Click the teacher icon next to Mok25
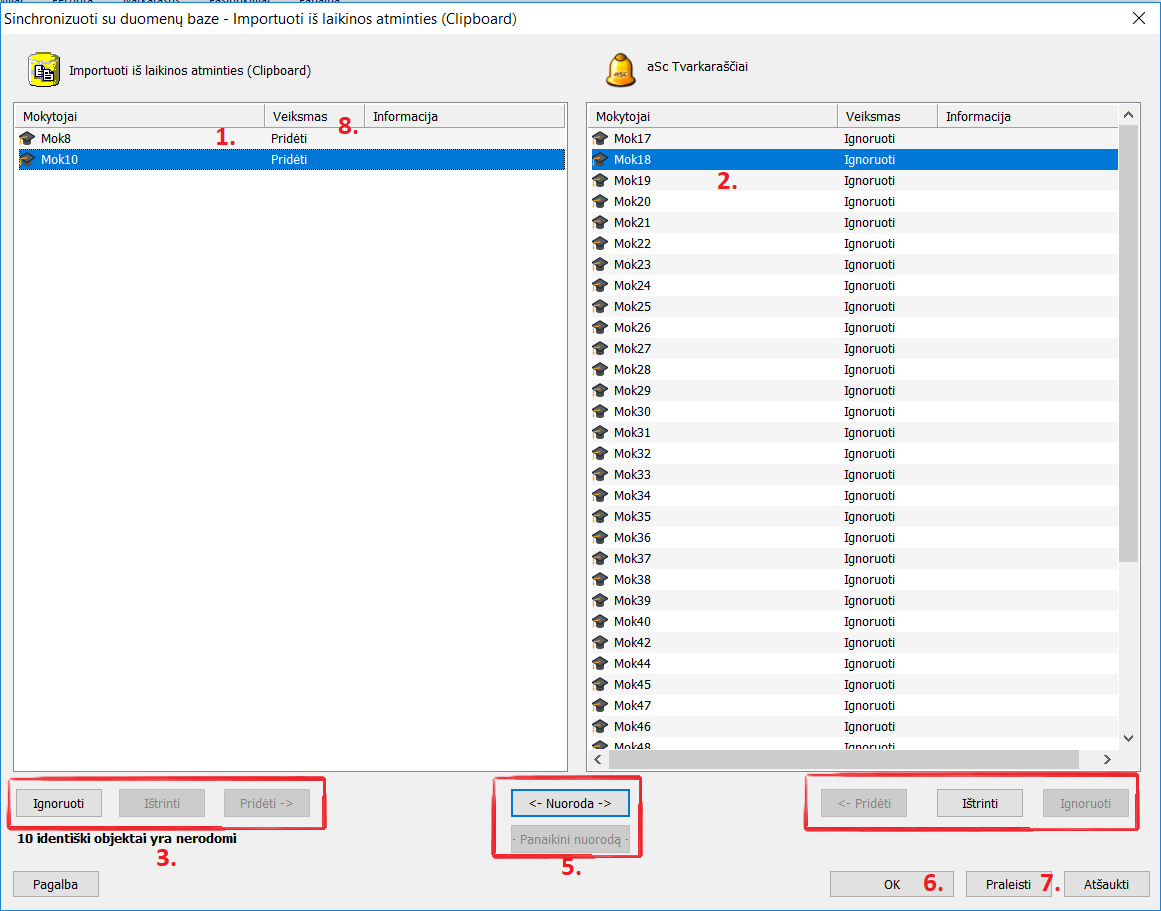 point(600,306)
